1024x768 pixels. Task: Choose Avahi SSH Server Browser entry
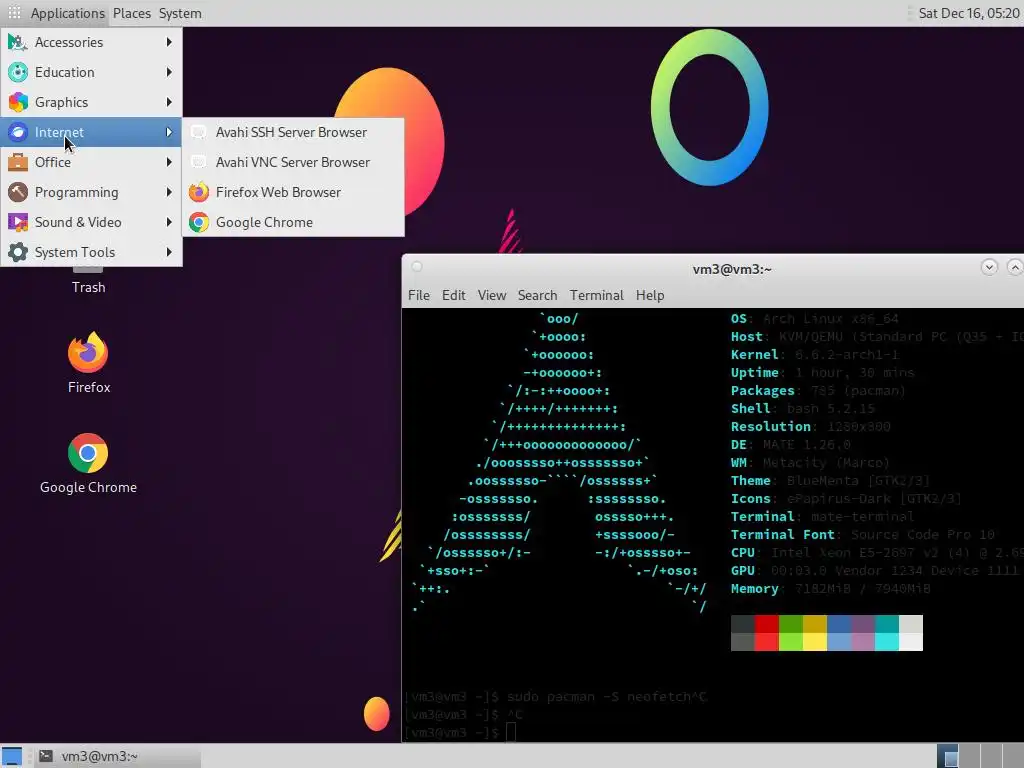pos(291,133)
